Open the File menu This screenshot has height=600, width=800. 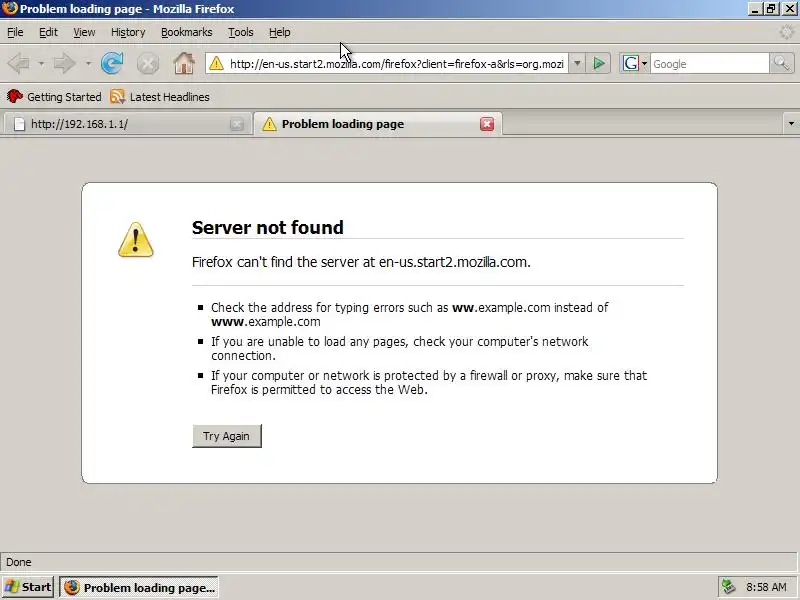[15, 32]
